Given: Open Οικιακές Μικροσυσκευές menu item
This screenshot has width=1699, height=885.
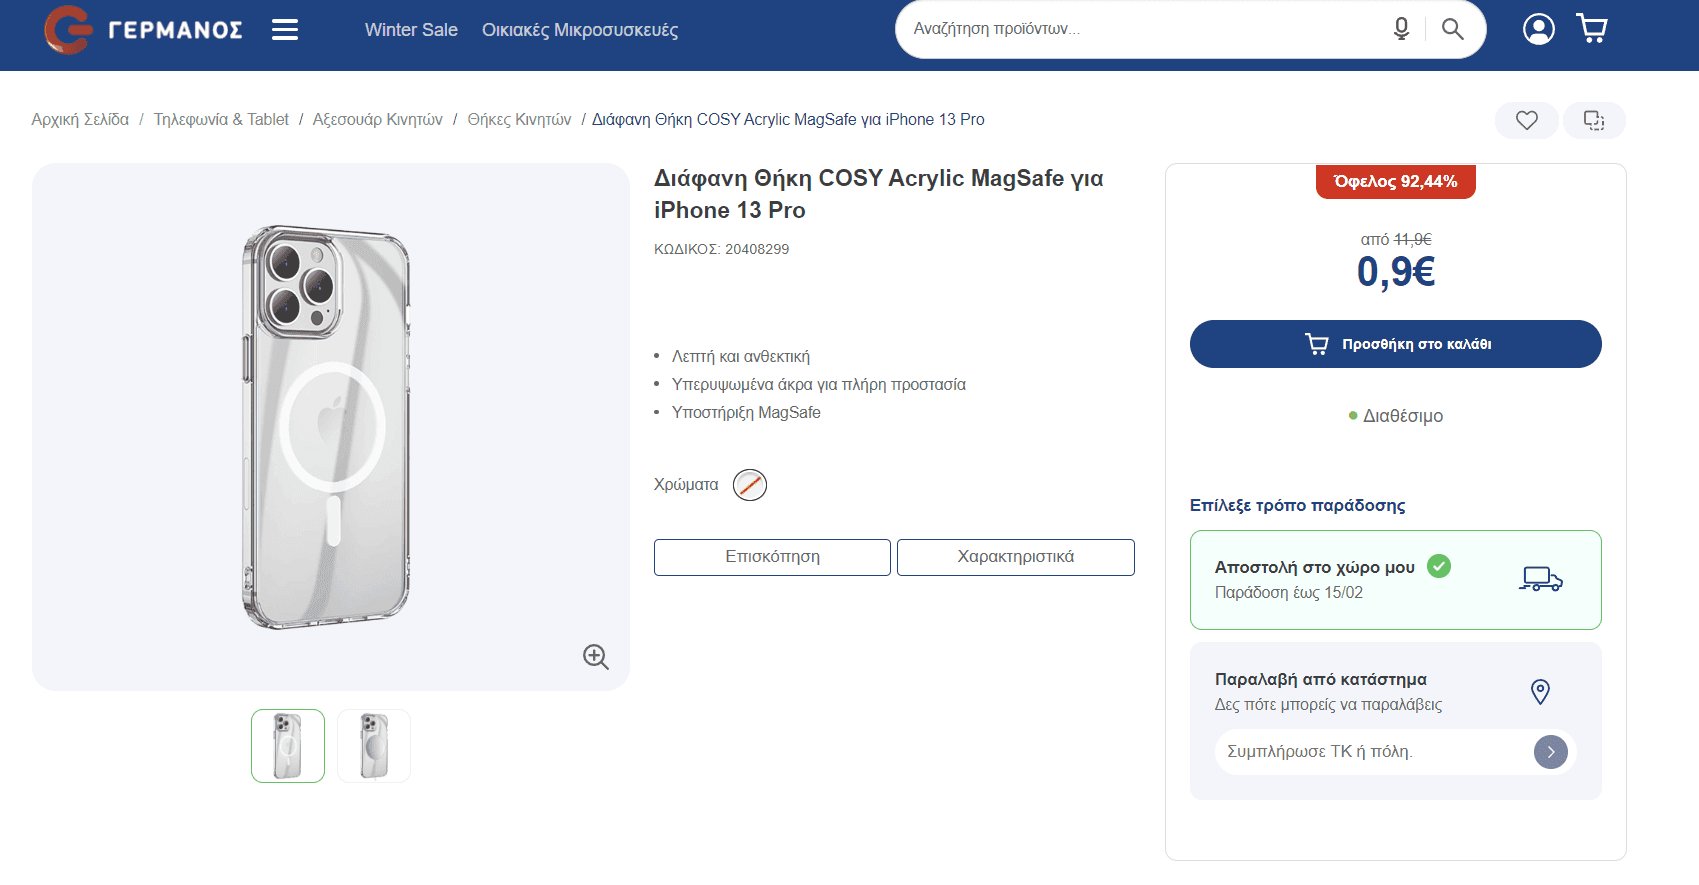Looking at the screenshot, I should [580, 30].
